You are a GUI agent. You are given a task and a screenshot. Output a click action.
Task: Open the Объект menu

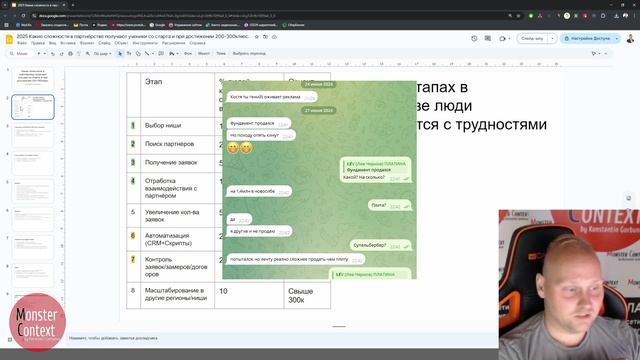click(121, 43)
